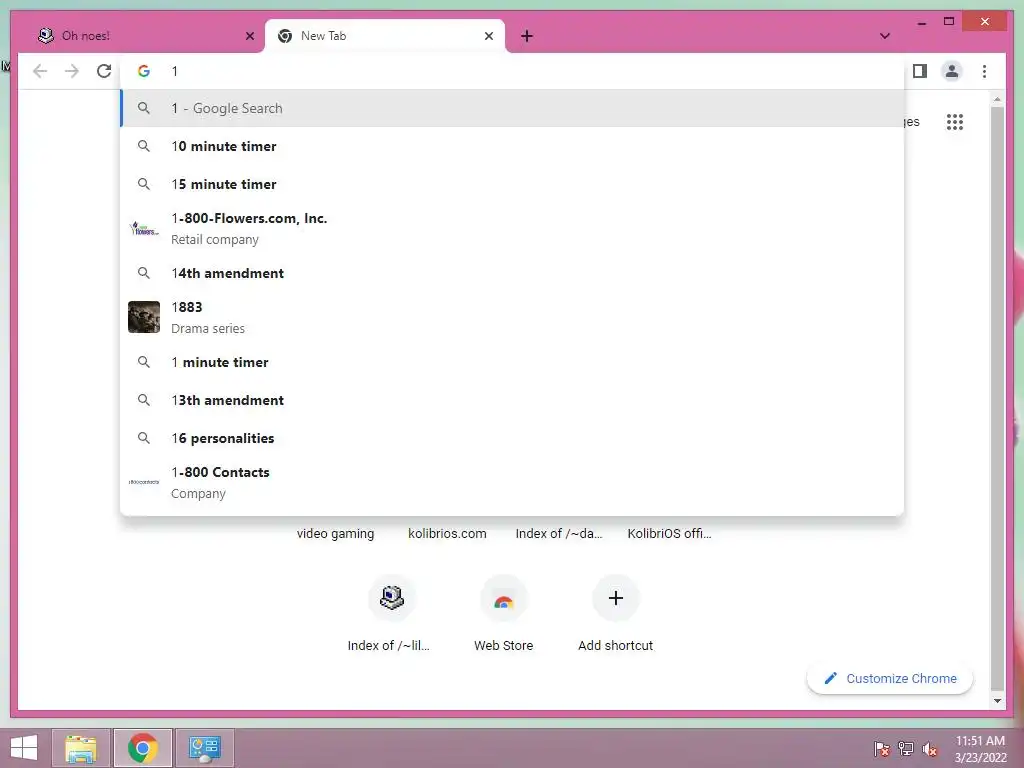This screenshot has height=768, width=1024.
Task: Click the muted volume tray icon
Action: coord(930,749)
